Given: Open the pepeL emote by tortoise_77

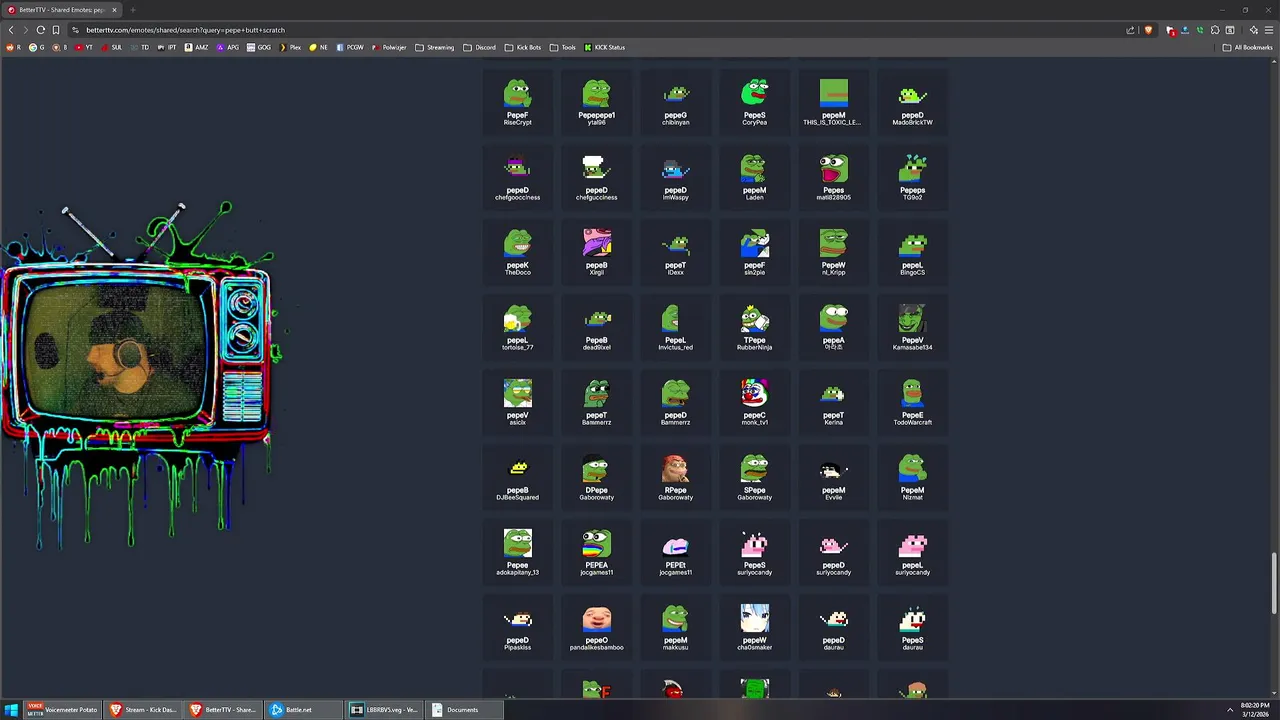Looking at the screenshot, I should pos(517,327).
